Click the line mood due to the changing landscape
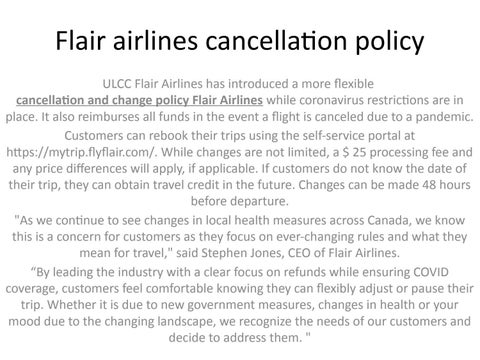This screenshot has height=360, width=480. 240,322
